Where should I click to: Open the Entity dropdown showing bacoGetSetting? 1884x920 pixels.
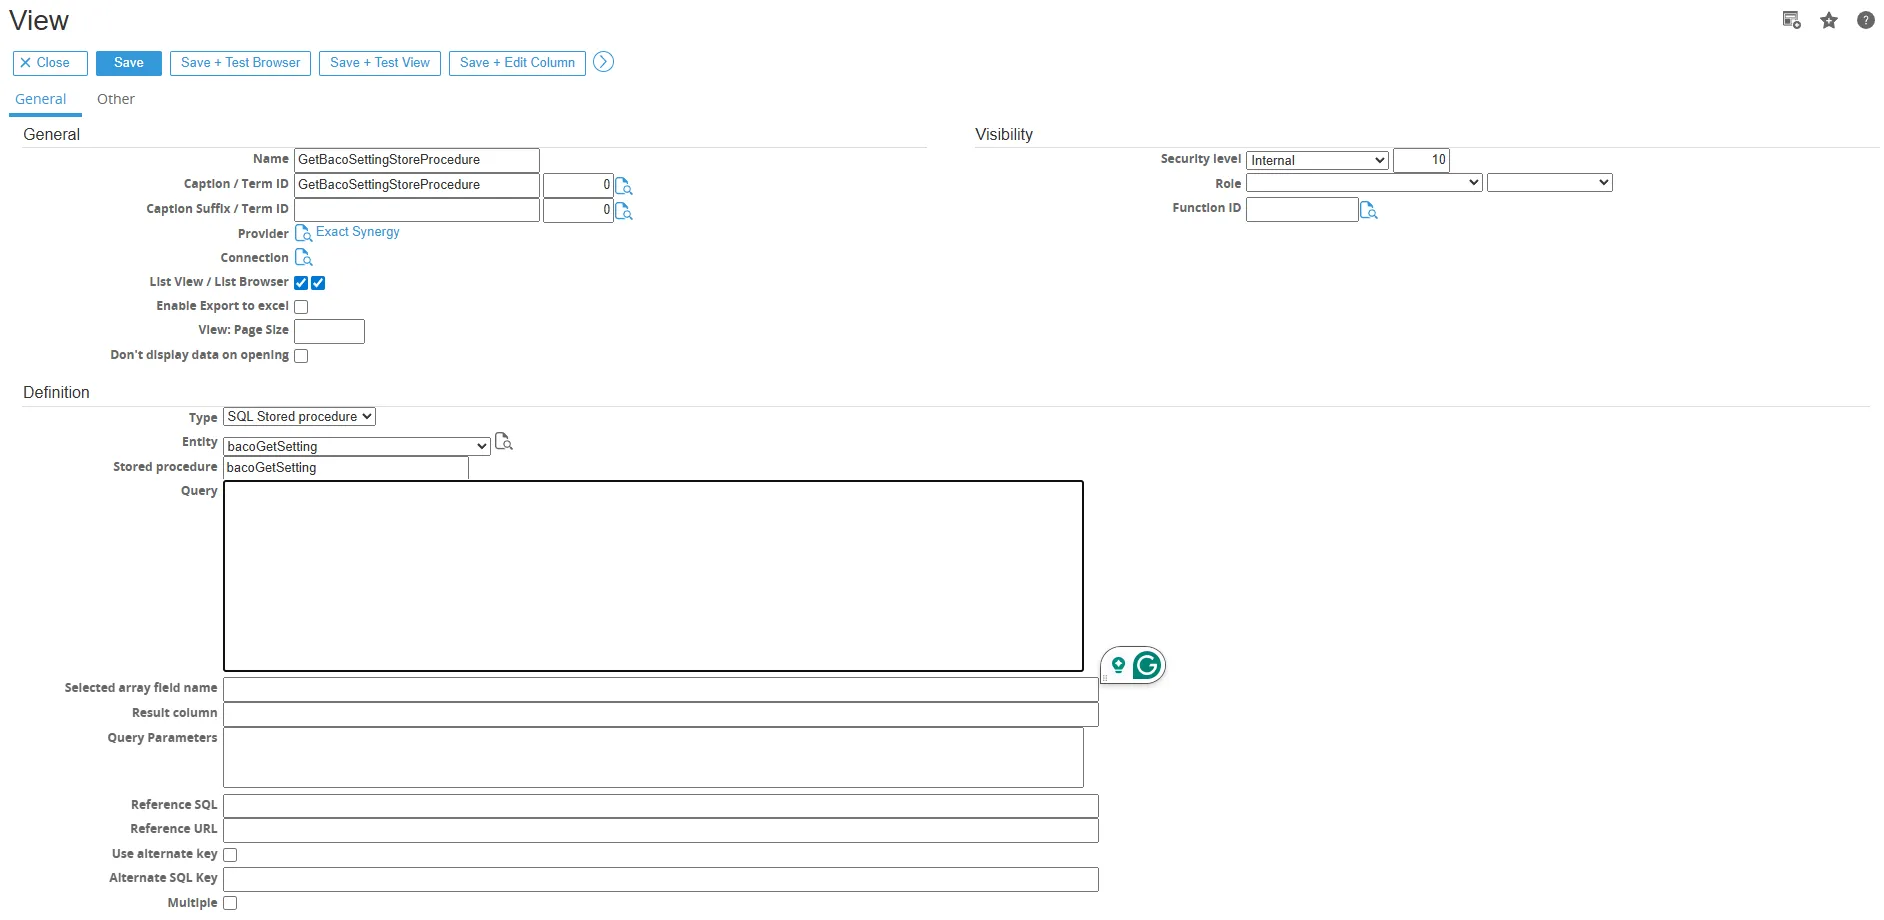[356, 446]
